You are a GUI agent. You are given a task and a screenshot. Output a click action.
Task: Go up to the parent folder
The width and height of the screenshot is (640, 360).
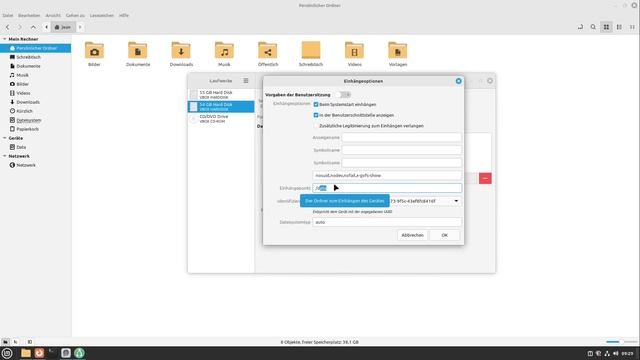33,27
